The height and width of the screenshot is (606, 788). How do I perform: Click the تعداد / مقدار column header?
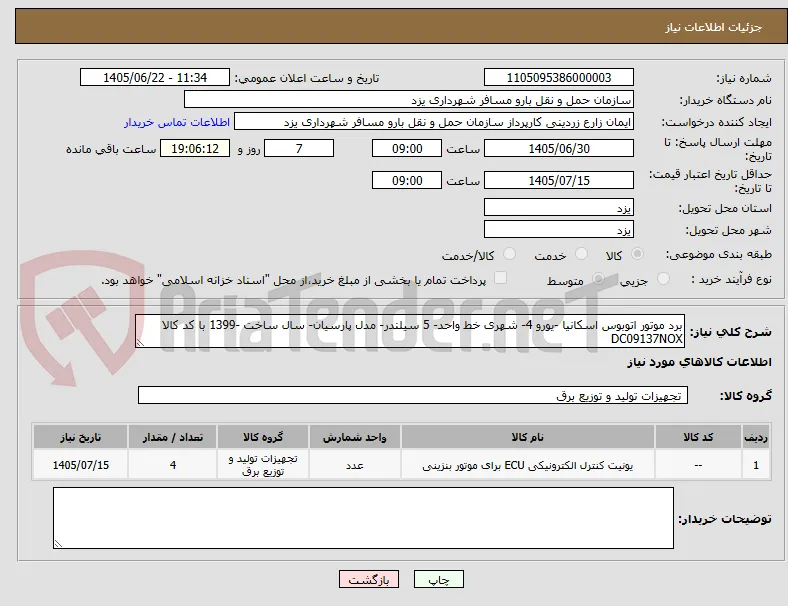(x=172, y=437)
